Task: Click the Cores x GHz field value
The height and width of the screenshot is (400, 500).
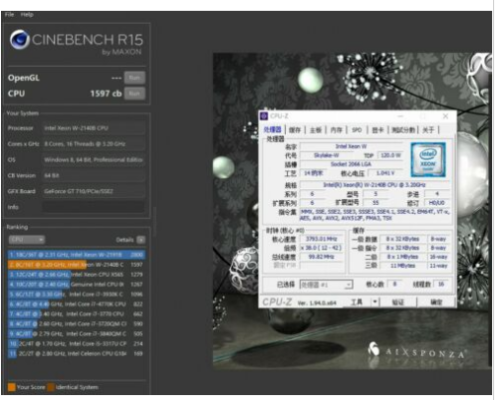Action: (93, 144)
